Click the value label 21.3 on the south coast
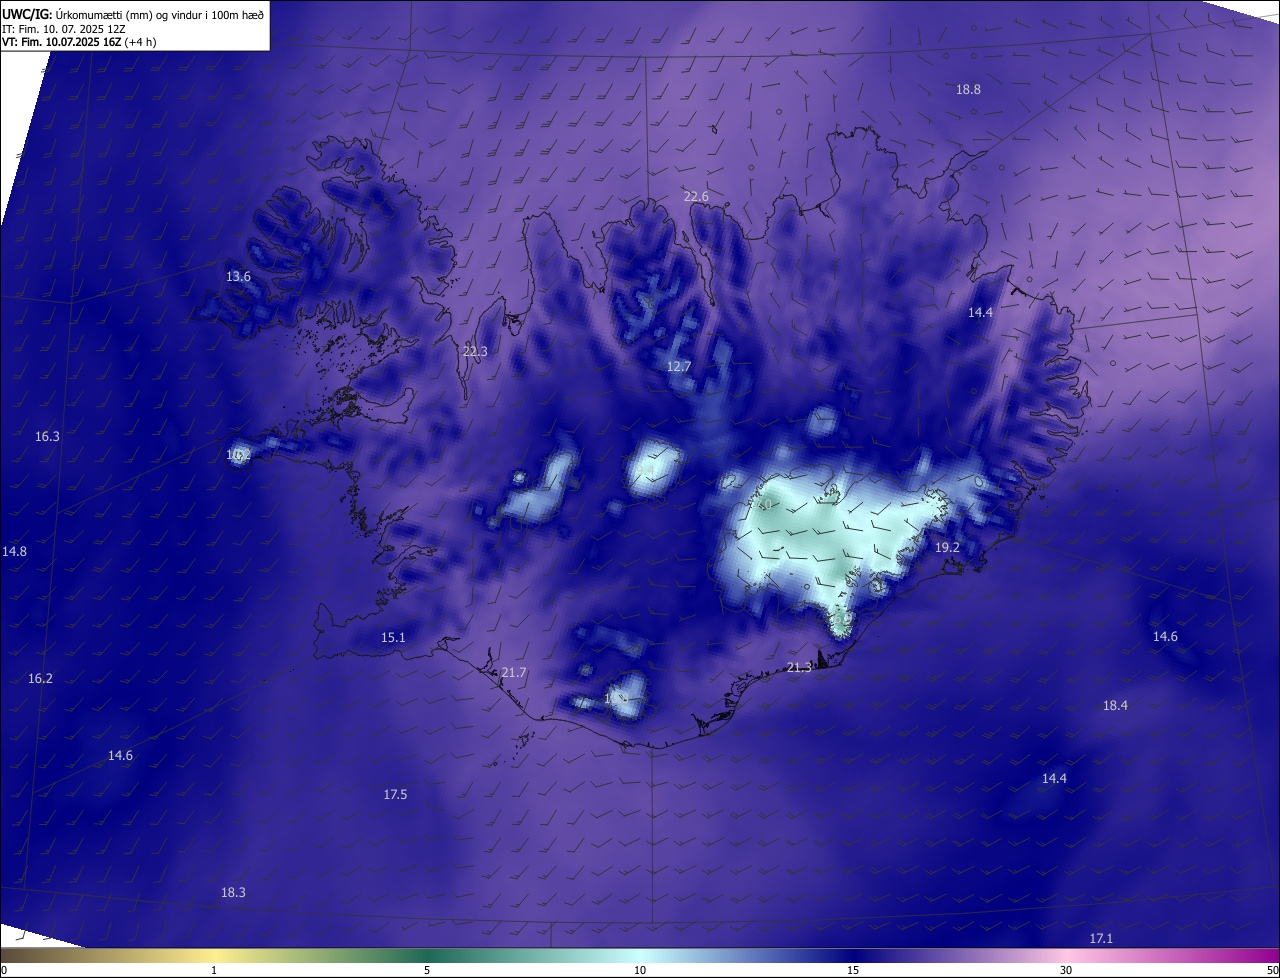This screenshot has height=978, width=1280. click(799, 667)
